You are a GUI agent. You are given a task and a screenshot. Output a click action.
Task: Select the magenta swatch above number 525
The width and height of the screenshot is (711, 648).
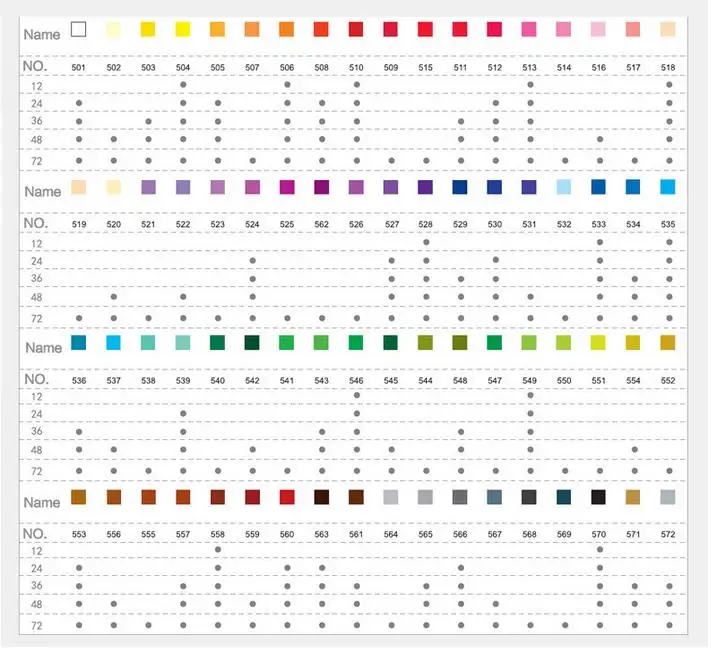287,187
